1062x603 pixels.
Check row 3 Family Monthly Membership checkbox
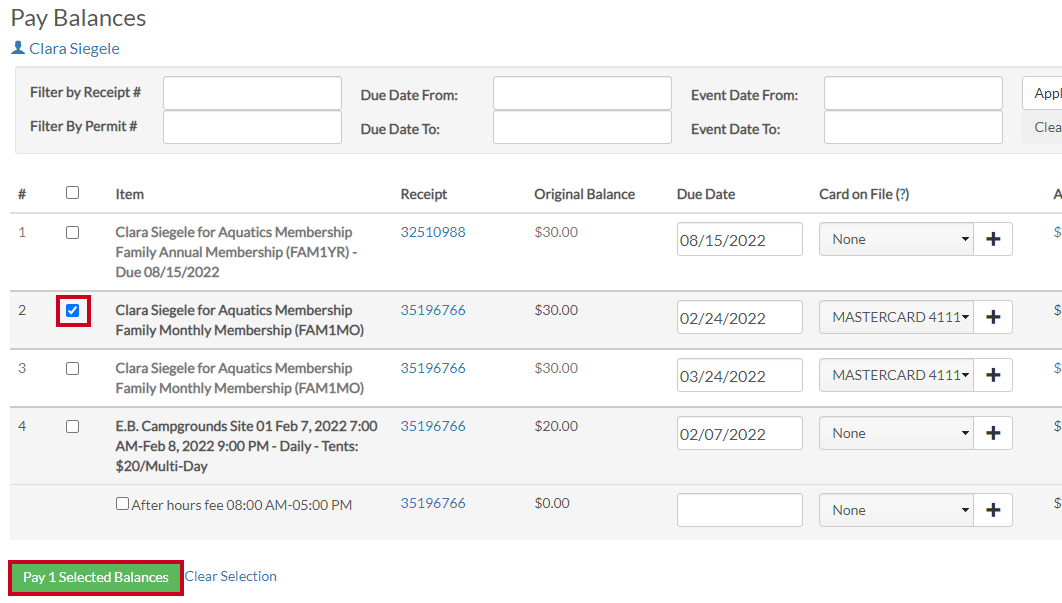pos(72,369)
